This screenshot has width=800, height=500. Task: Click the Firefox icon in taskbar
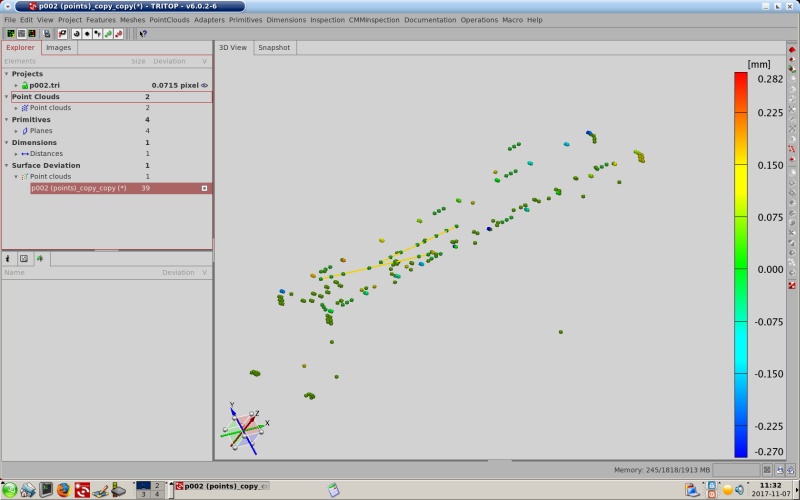64,490
